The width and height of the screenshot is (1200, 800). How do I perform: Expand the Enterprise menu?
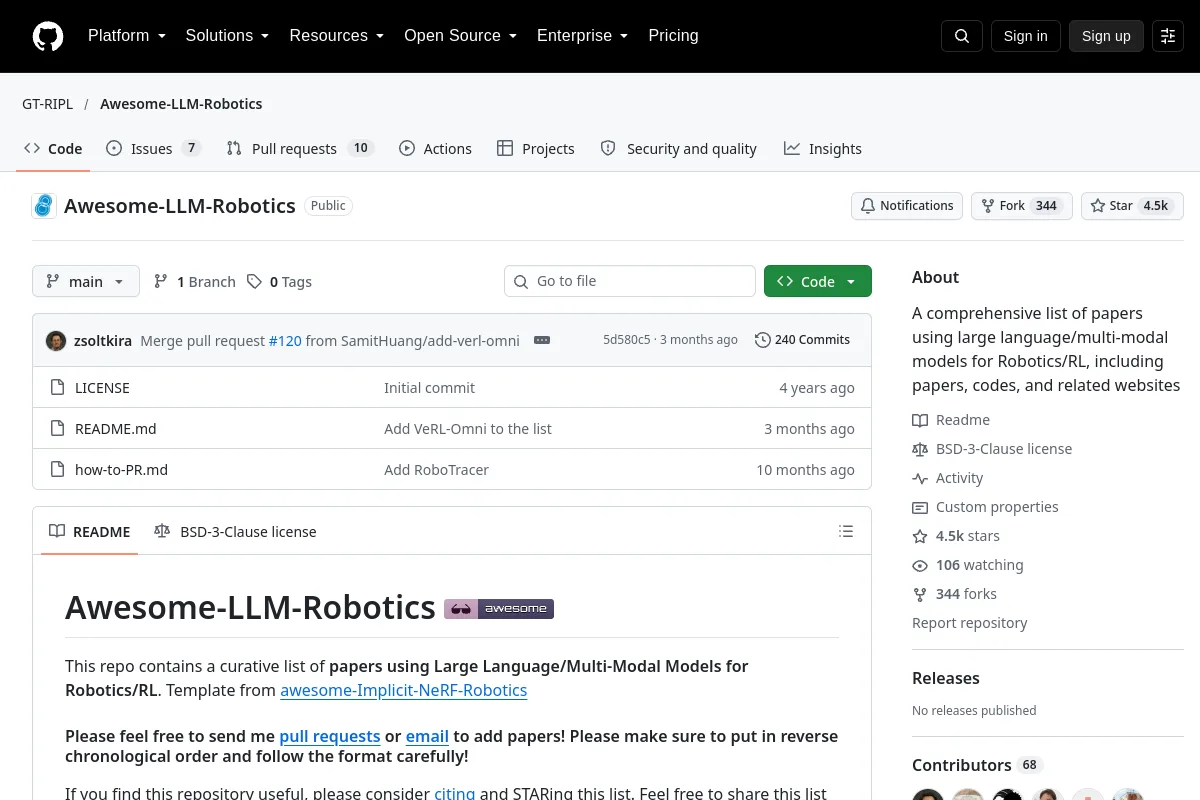[583, 36]
